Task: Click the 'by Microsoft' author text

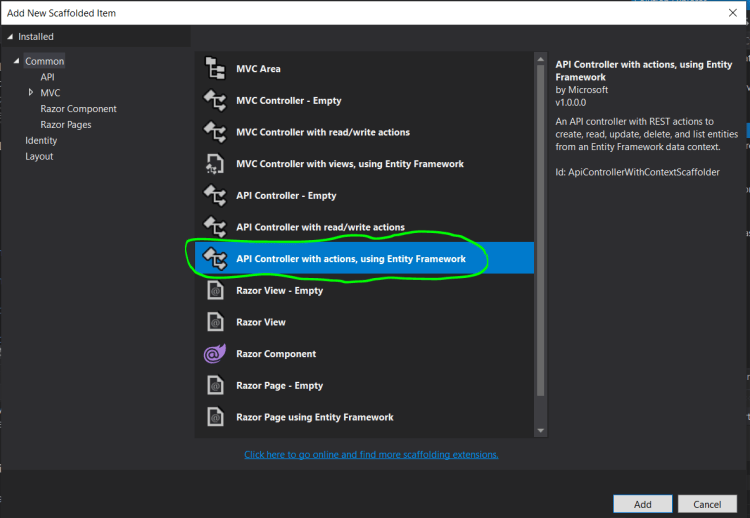Action: coord(582,89)
